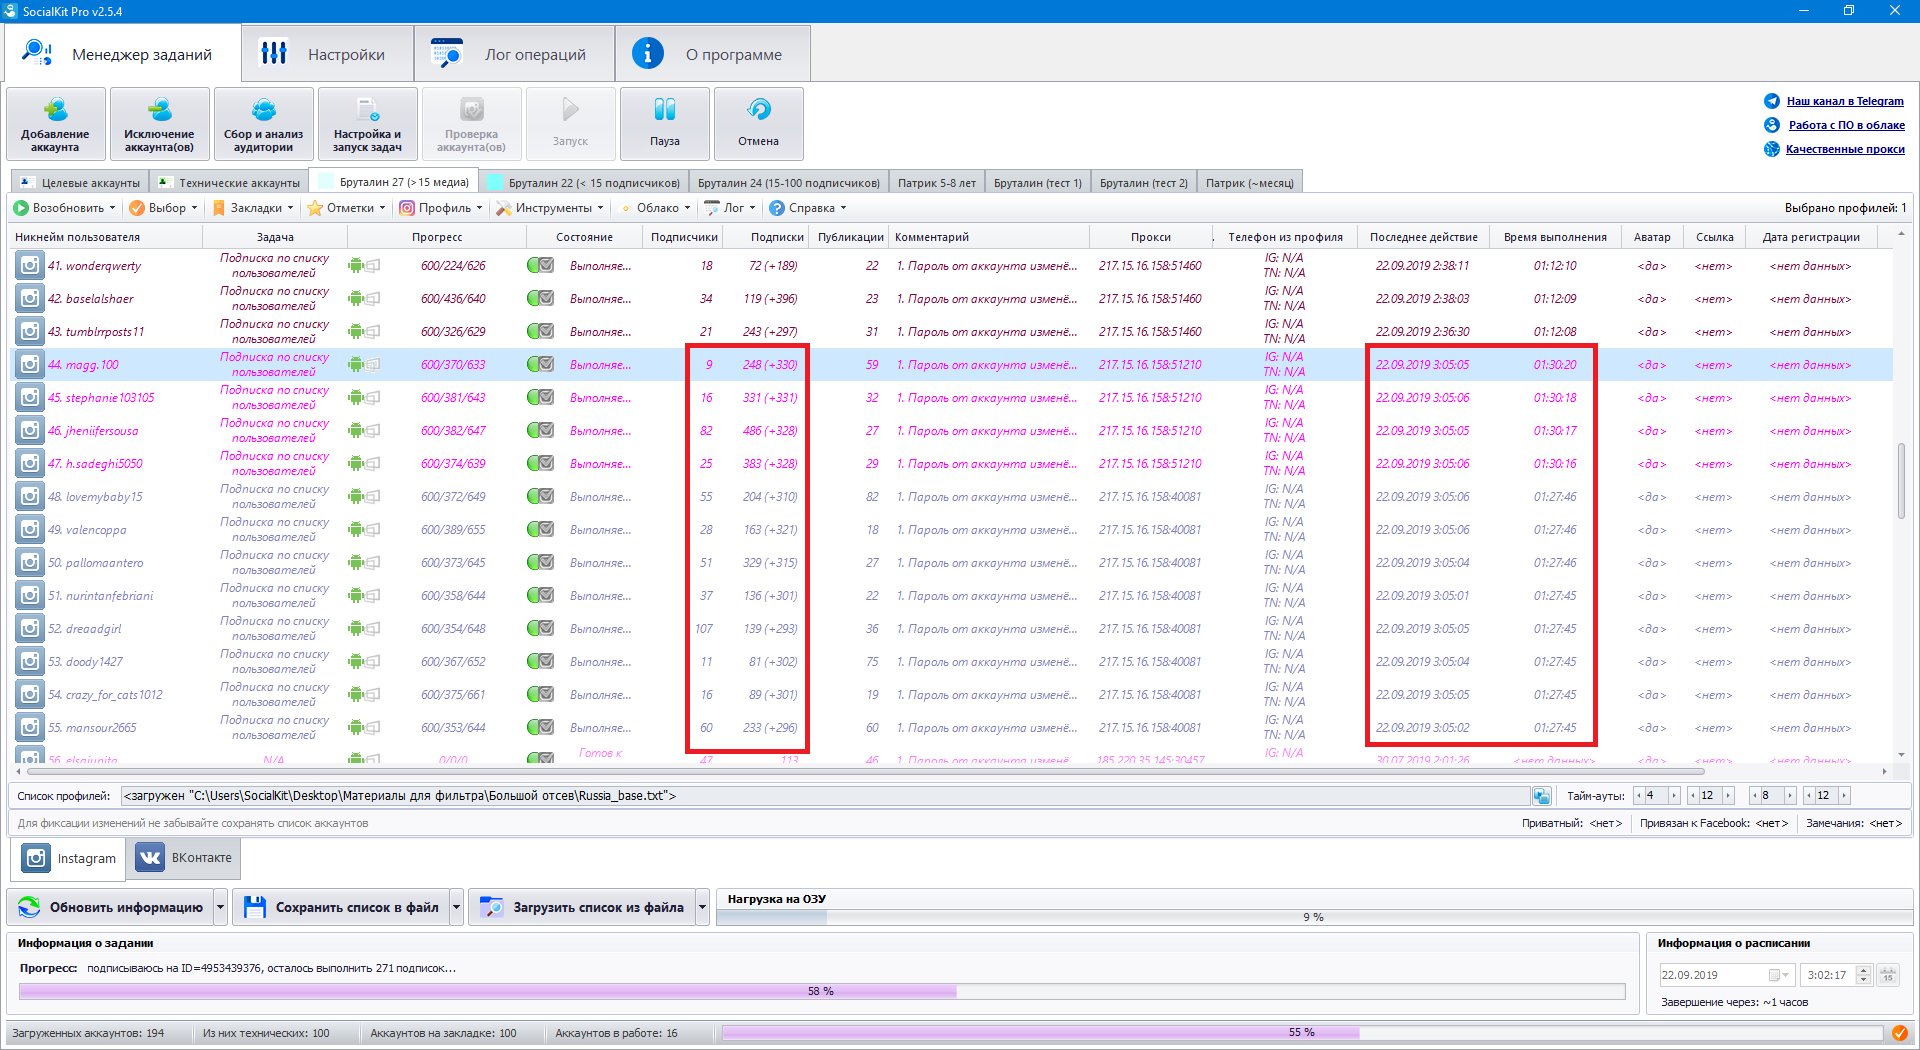Toggle state switch in magg.100 row
Image resolution: width=1920 pixels, height=1050 pixels.
click(540, 364)
